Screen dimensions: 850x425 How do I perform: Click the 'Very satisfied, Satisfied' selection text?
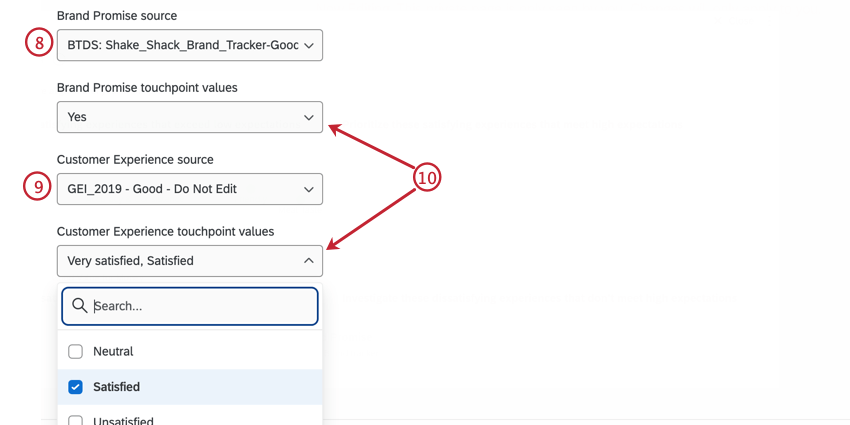tap(130, 261)
